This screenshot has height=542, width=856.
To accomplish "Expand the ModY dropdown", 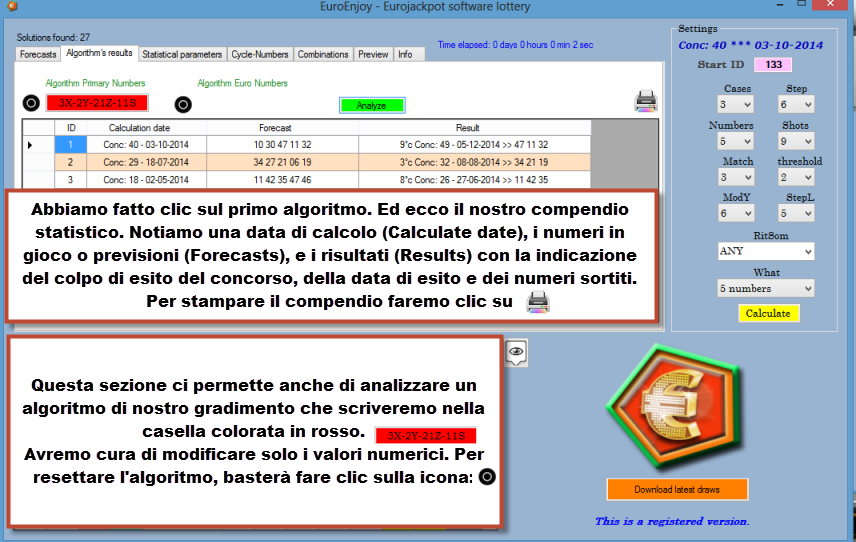I will 736,213.
